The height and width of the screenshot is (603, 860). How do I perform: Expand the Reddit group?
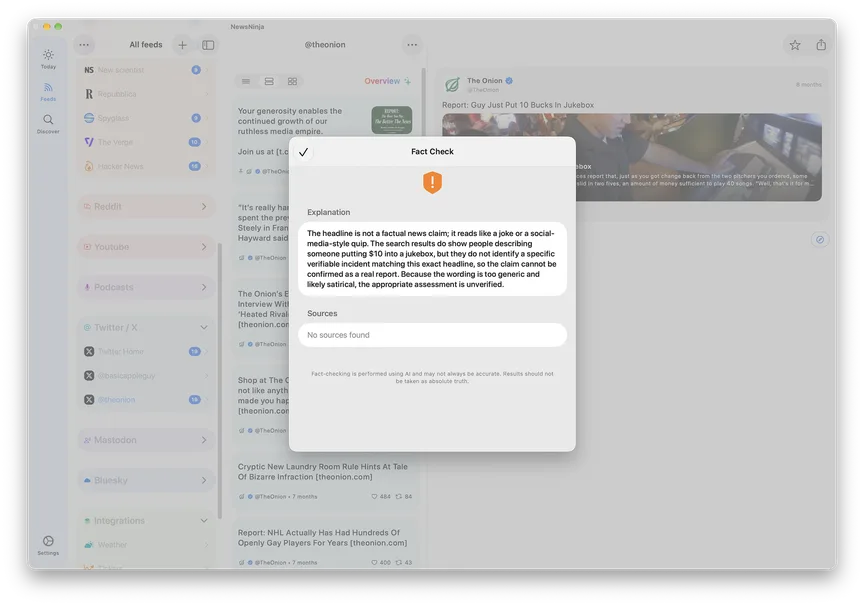click(x=146, y=206)
